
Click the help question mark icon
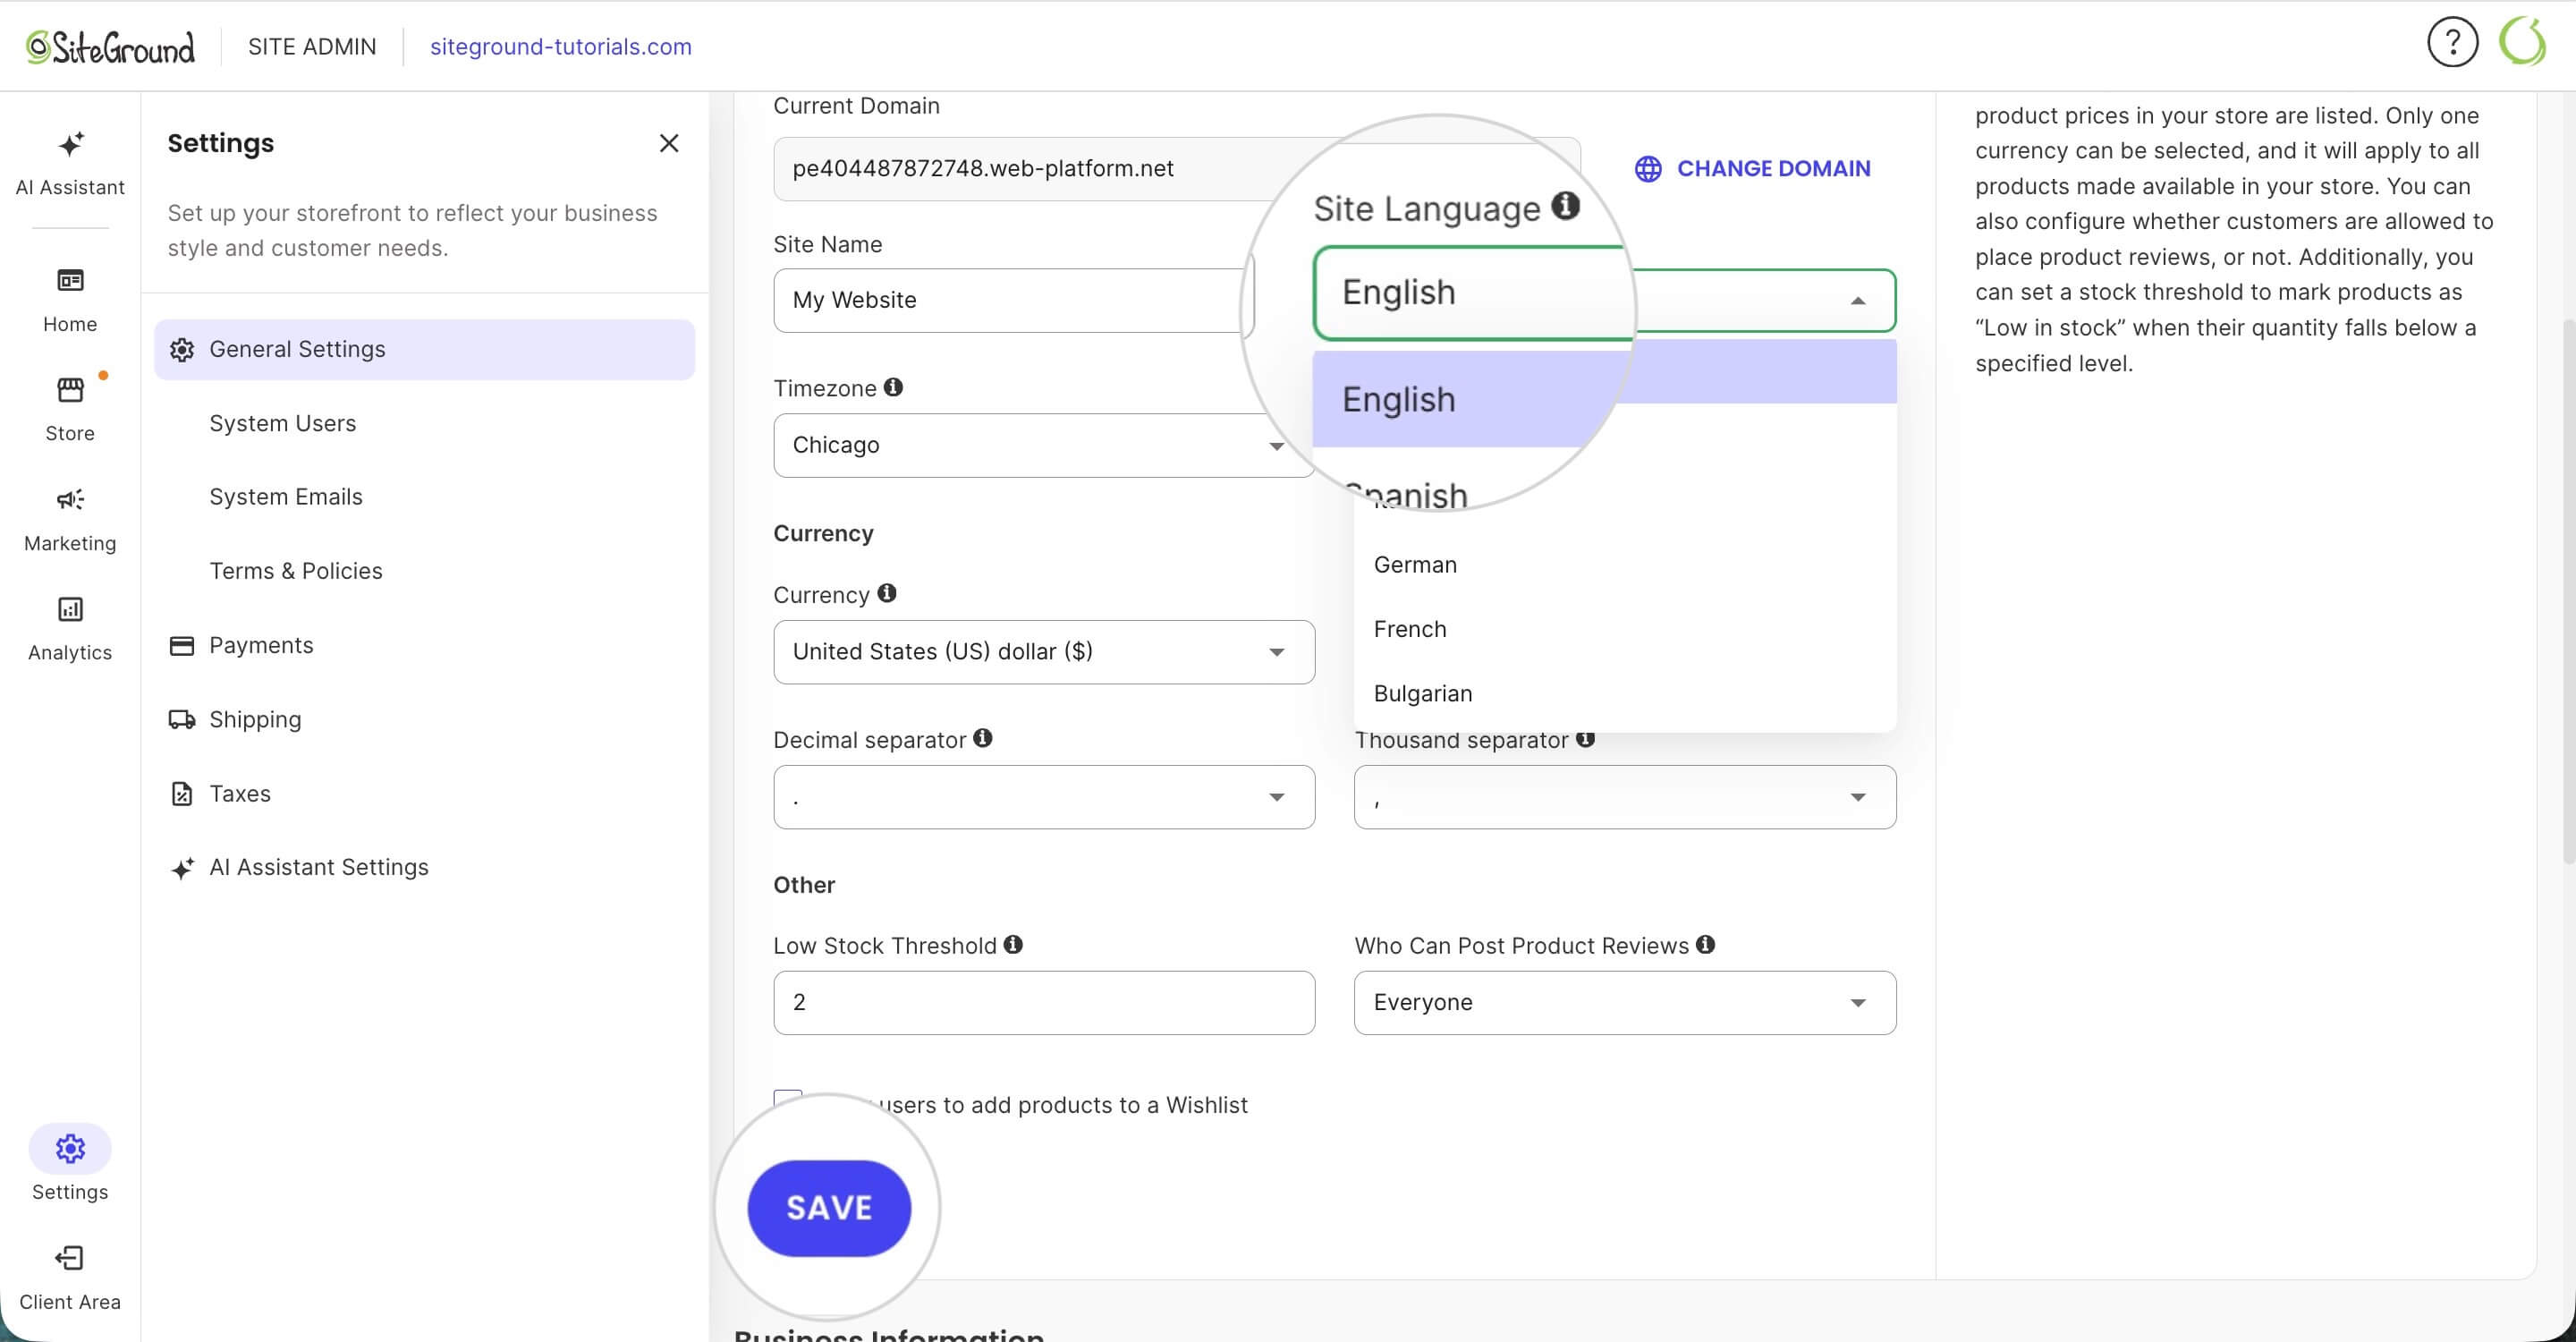tap(2452, 43)
